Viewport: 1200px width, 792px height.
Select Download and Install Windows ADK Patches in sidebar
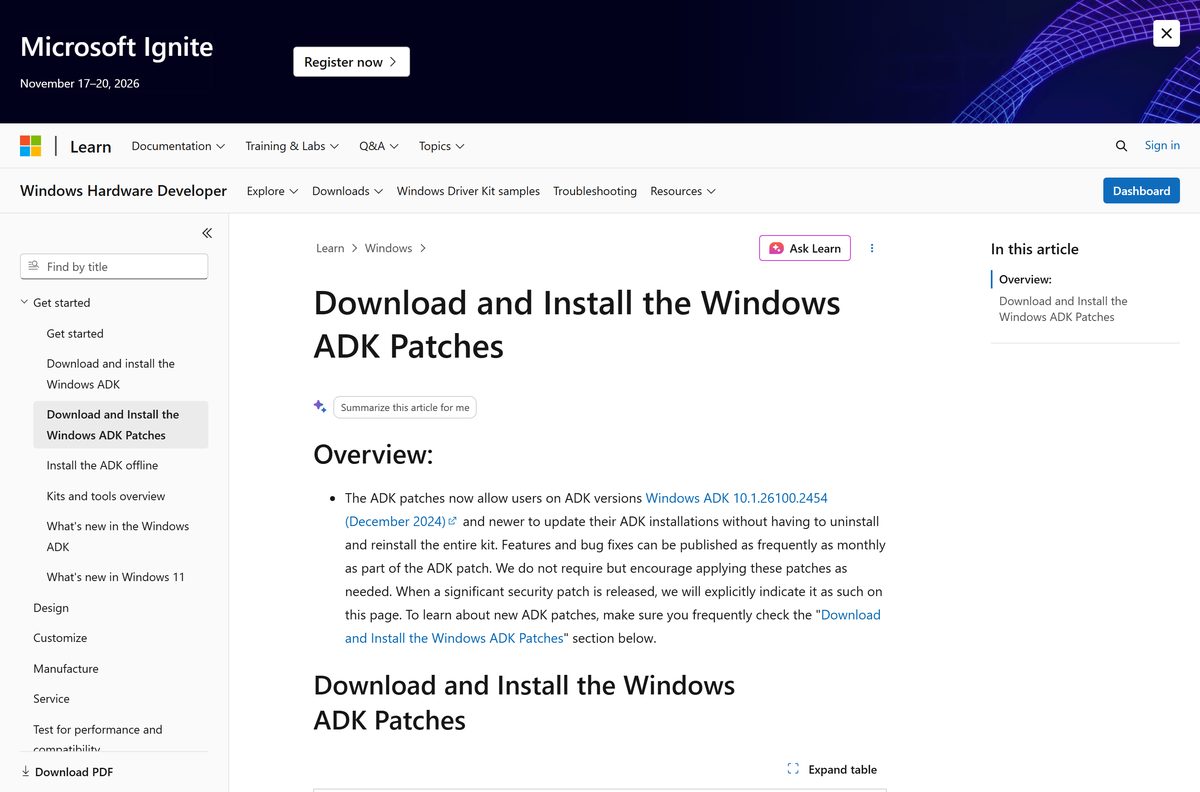coord(120,425)
